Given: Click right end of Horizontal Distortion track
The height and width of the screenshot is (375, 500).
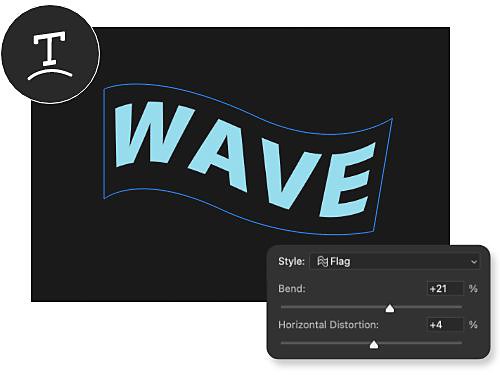Looking at the screenshot, I should point(460,343).
